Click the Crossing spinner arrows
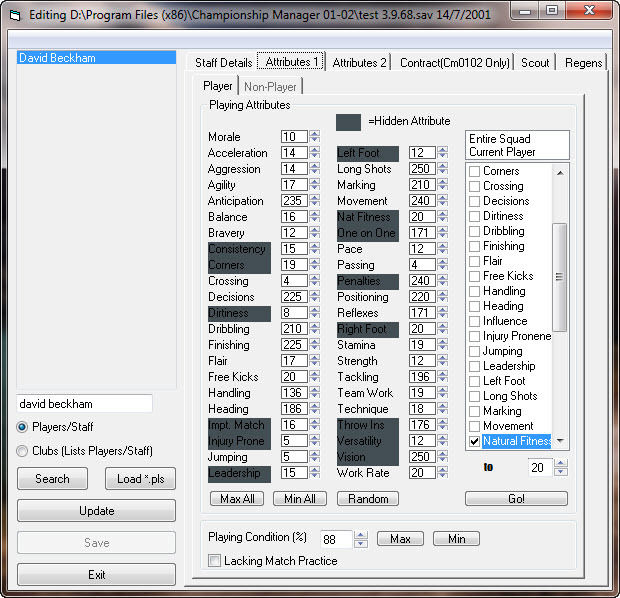The image size is (620, 598). point(315,280)
